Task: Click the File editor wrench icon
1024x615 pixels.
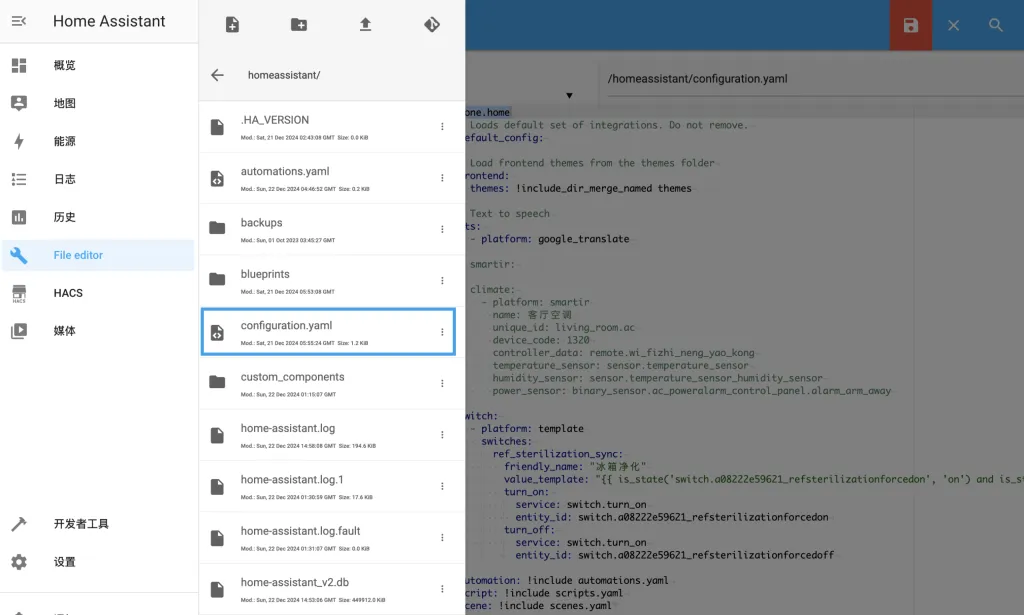Action: 19,255
